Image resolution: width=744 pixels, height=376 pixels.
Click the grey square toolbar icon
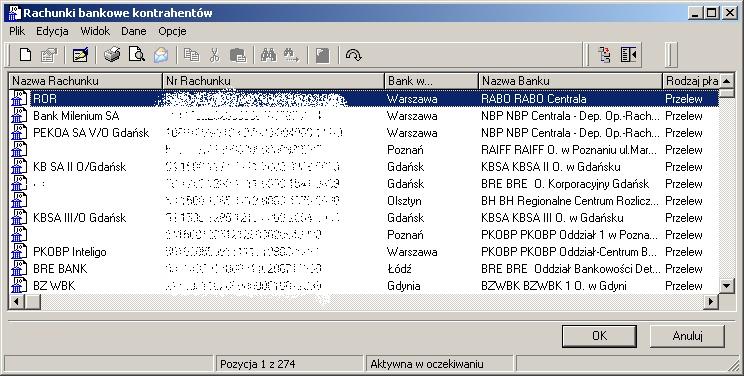pos(322,55)
